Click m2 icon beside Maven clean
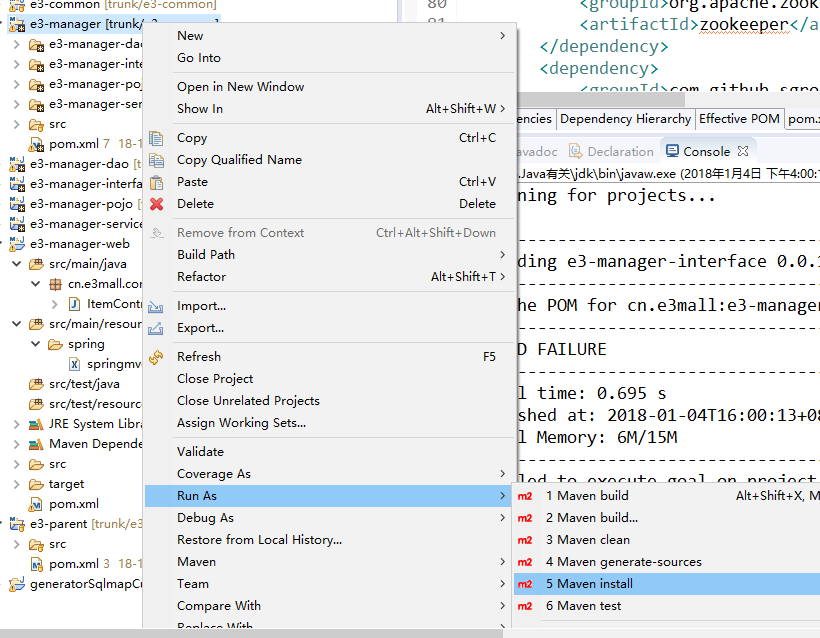 point(525,540)
